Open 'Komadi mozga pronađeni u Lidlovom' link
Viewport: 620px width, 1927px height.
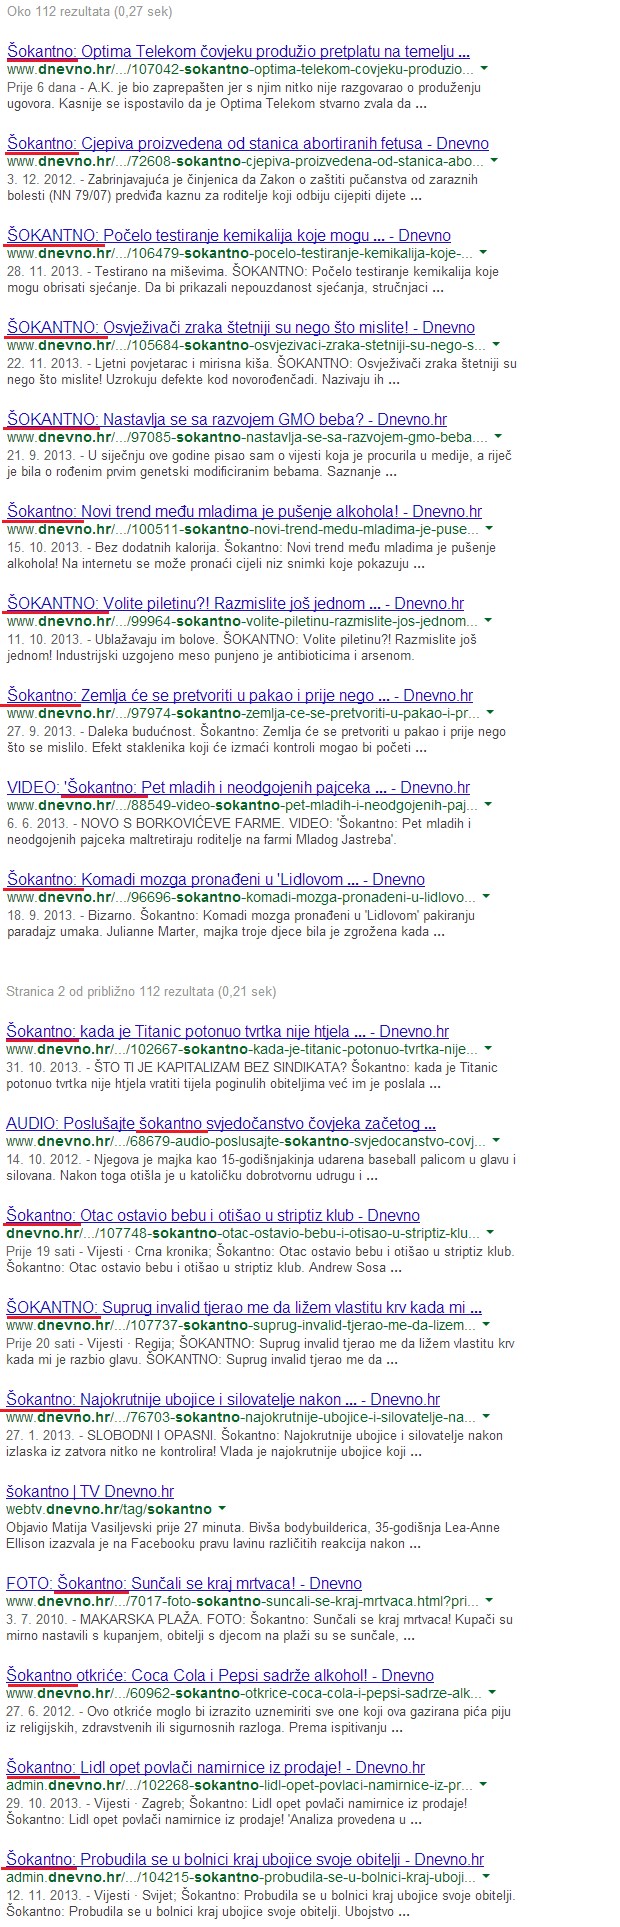[x=215, y=879]
